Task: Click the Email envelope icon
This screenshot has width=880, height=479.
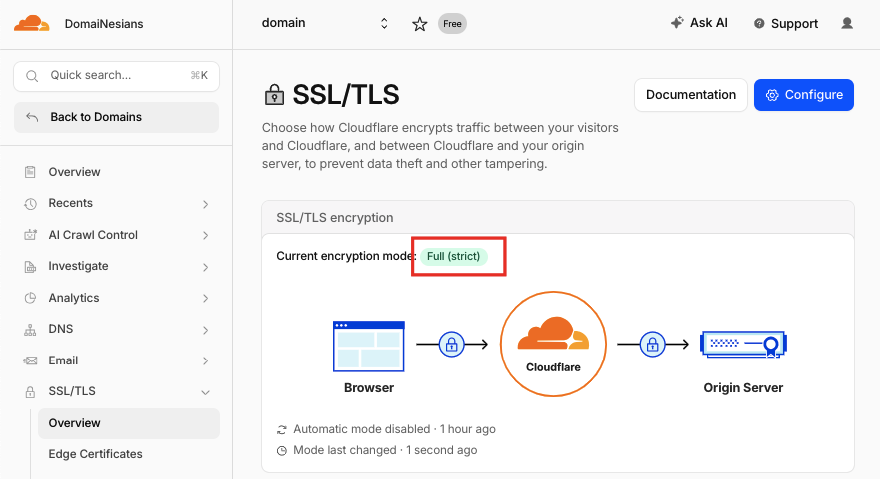Action: [x=30, y=361]
